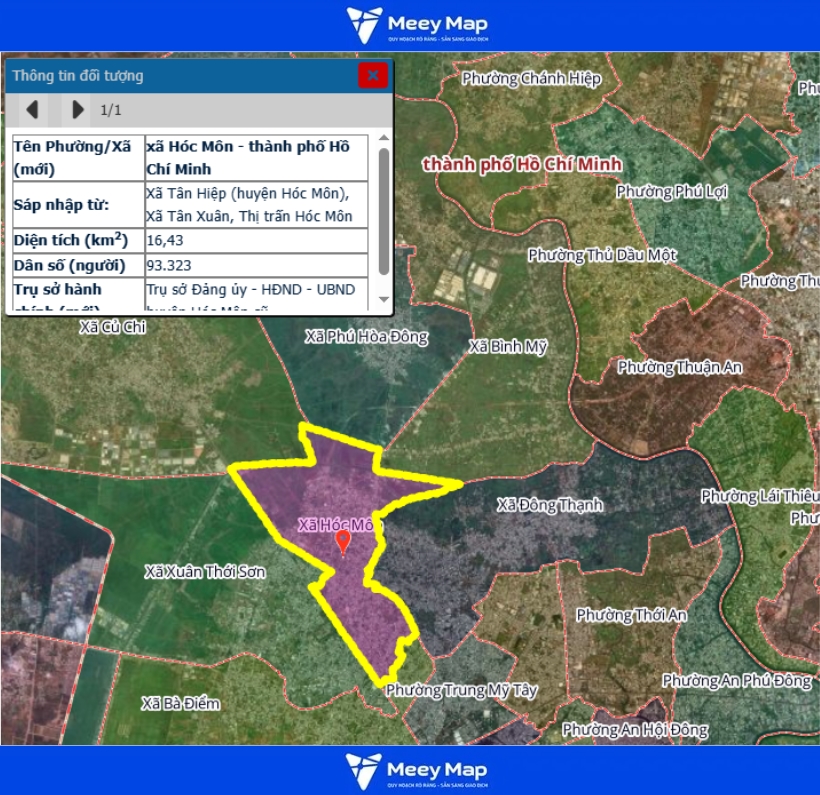Click the Phường Thủ Dầu Một label
Screen dimensions: 820x795
[x=602, y=255]
